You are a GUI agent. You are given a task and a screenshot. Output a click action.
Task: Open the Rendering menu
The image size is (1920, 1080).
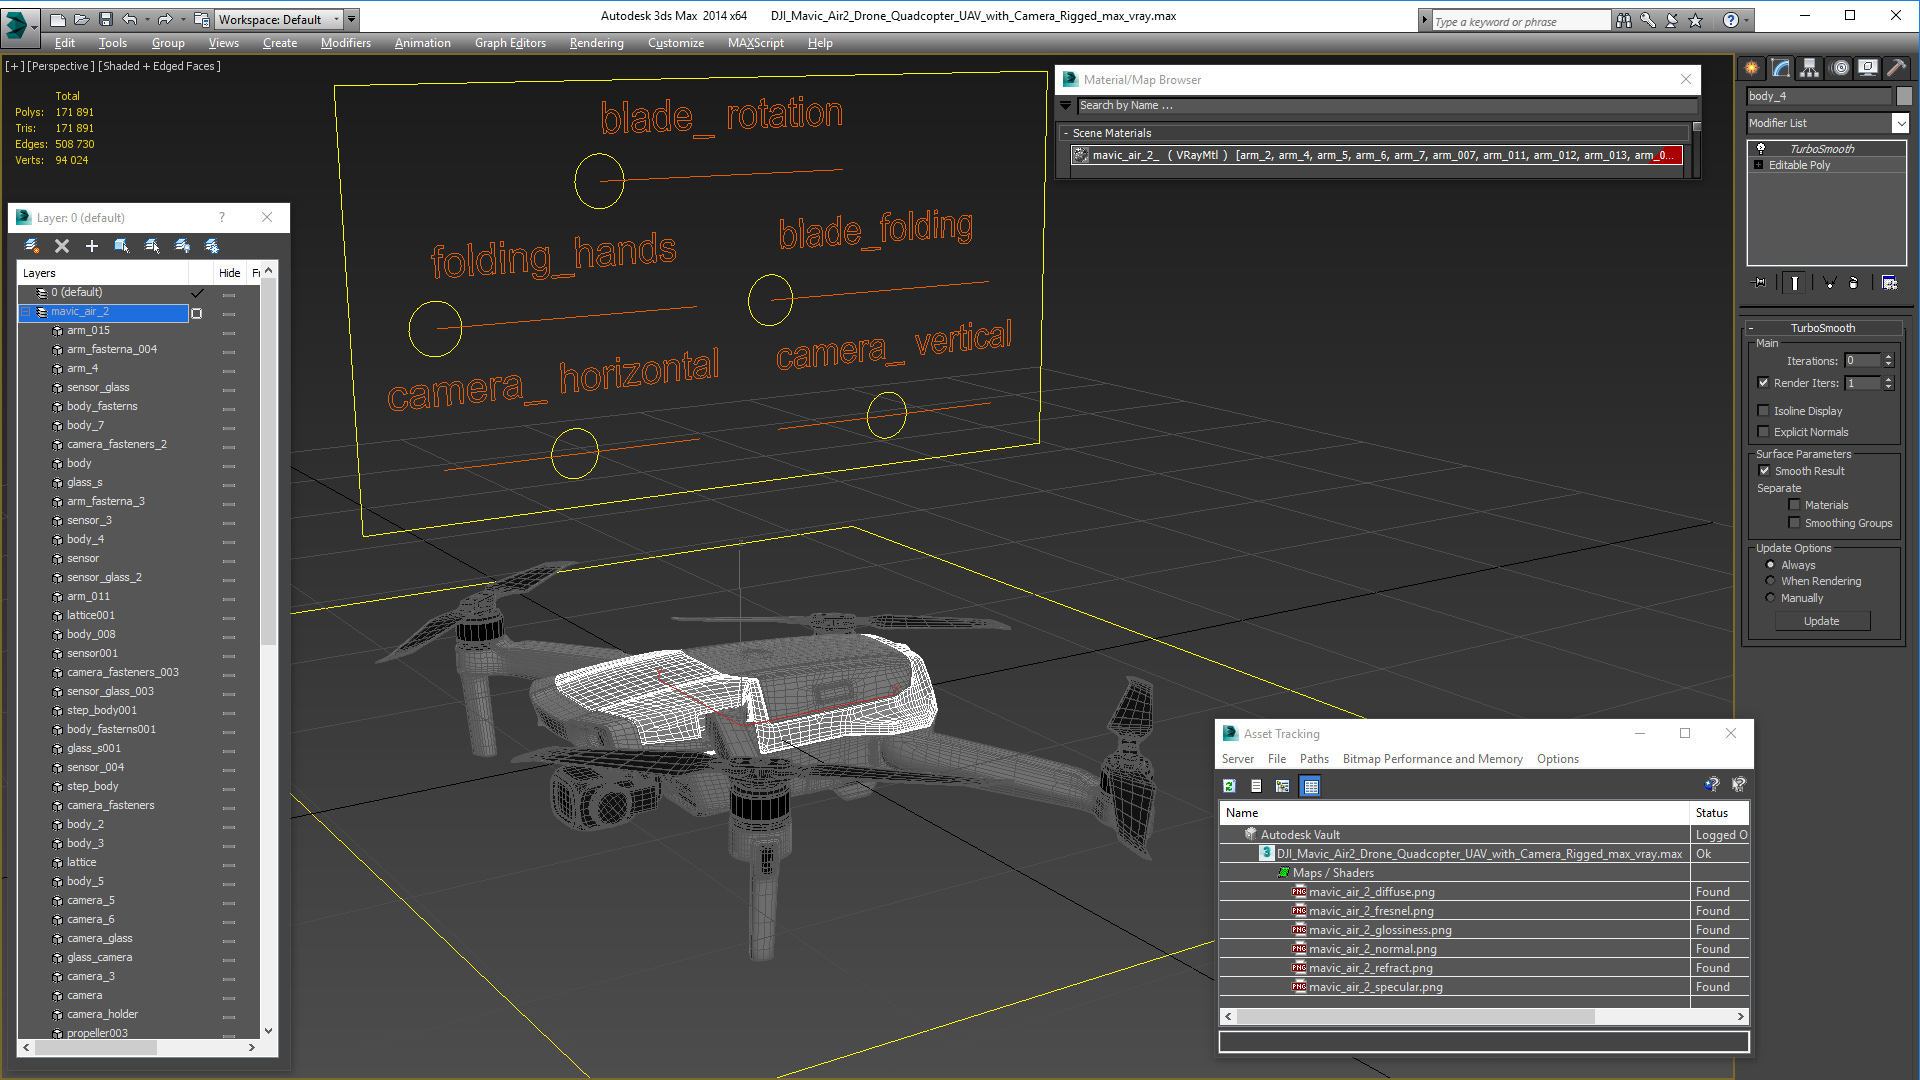[x=596, y=43]
